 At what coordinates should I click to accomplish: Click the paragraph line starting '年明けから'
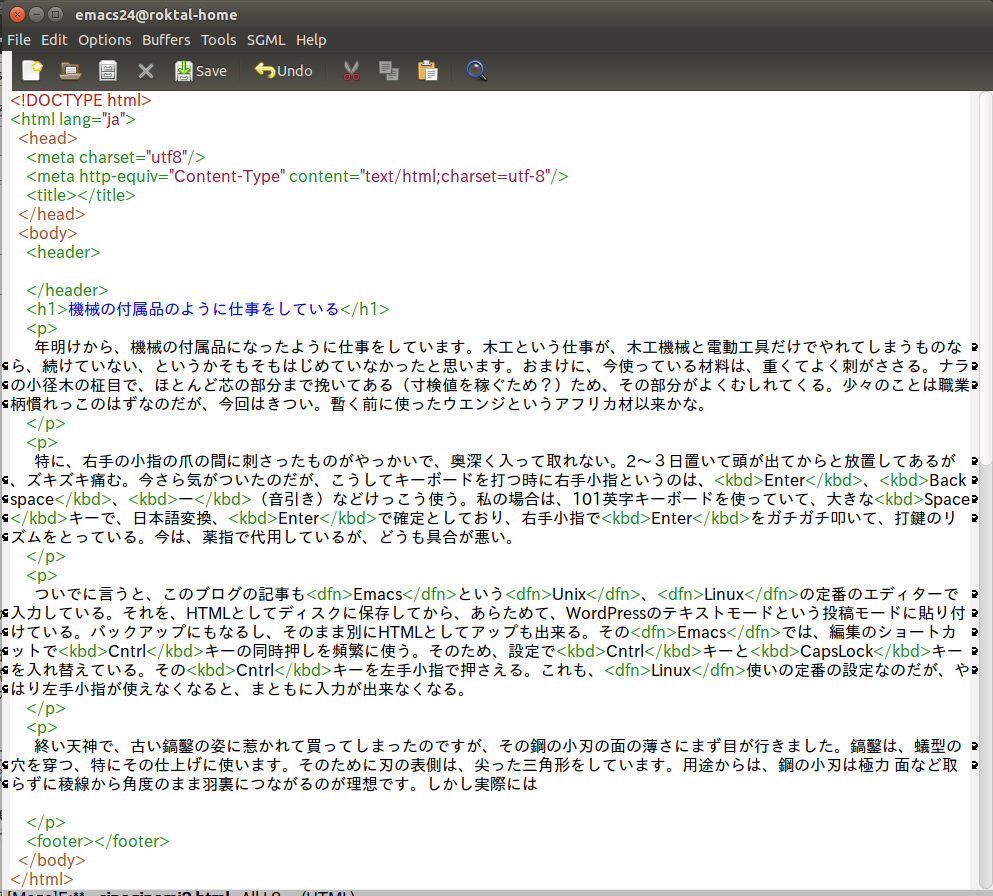pos(498,347)
